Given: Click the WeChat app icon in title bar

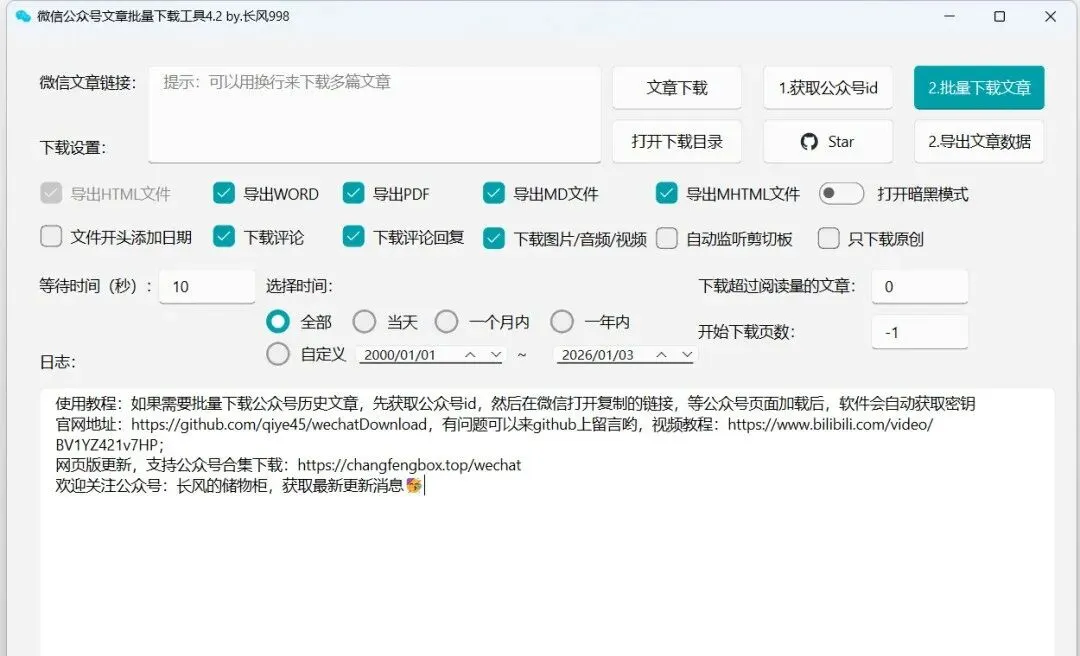Looking at the screenshot, I should click(x=23, y=16).
